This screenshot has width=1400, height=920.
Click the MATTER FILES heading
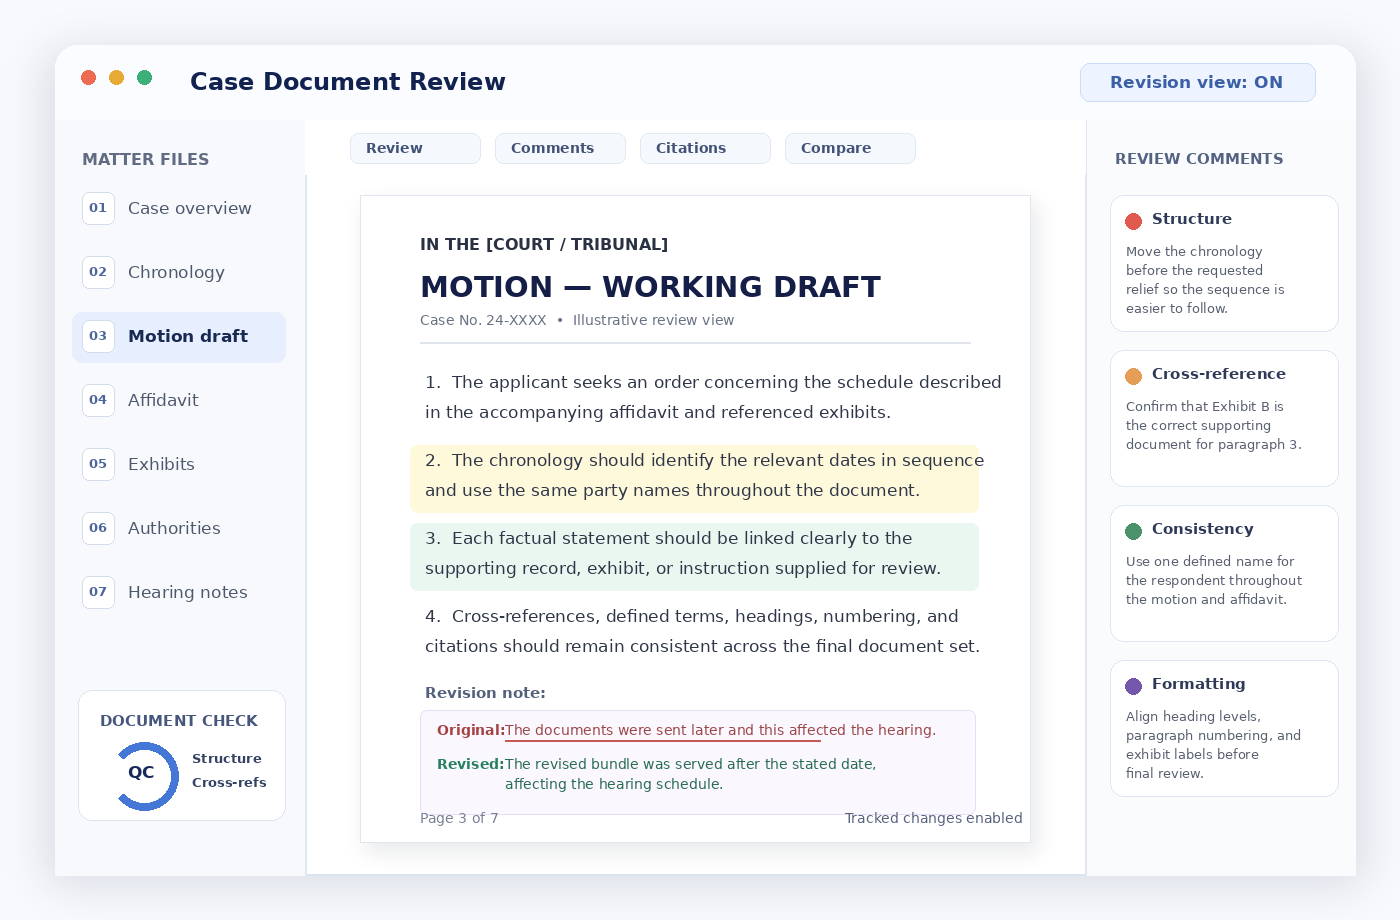[146, 159]
